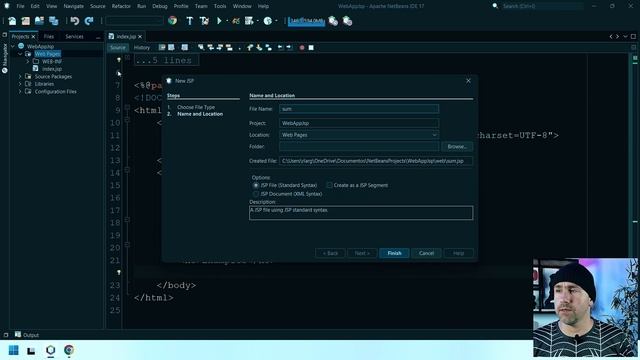Viewport: 640px width, 360px height.
Task: Check Create as a JSP Segment
Action: 329,185
